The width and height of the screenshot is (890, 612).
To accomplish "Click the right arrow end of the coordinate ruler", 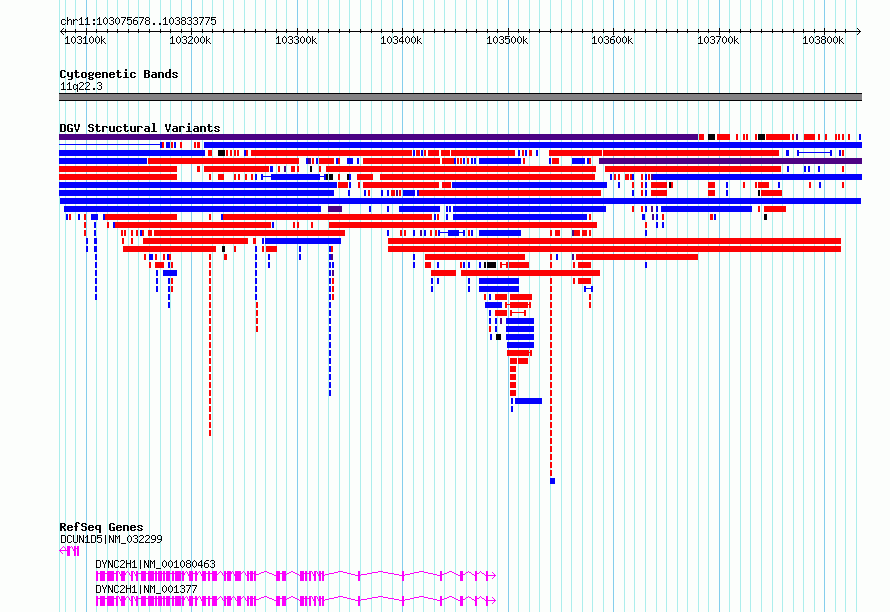I will [x=859, y=31].
